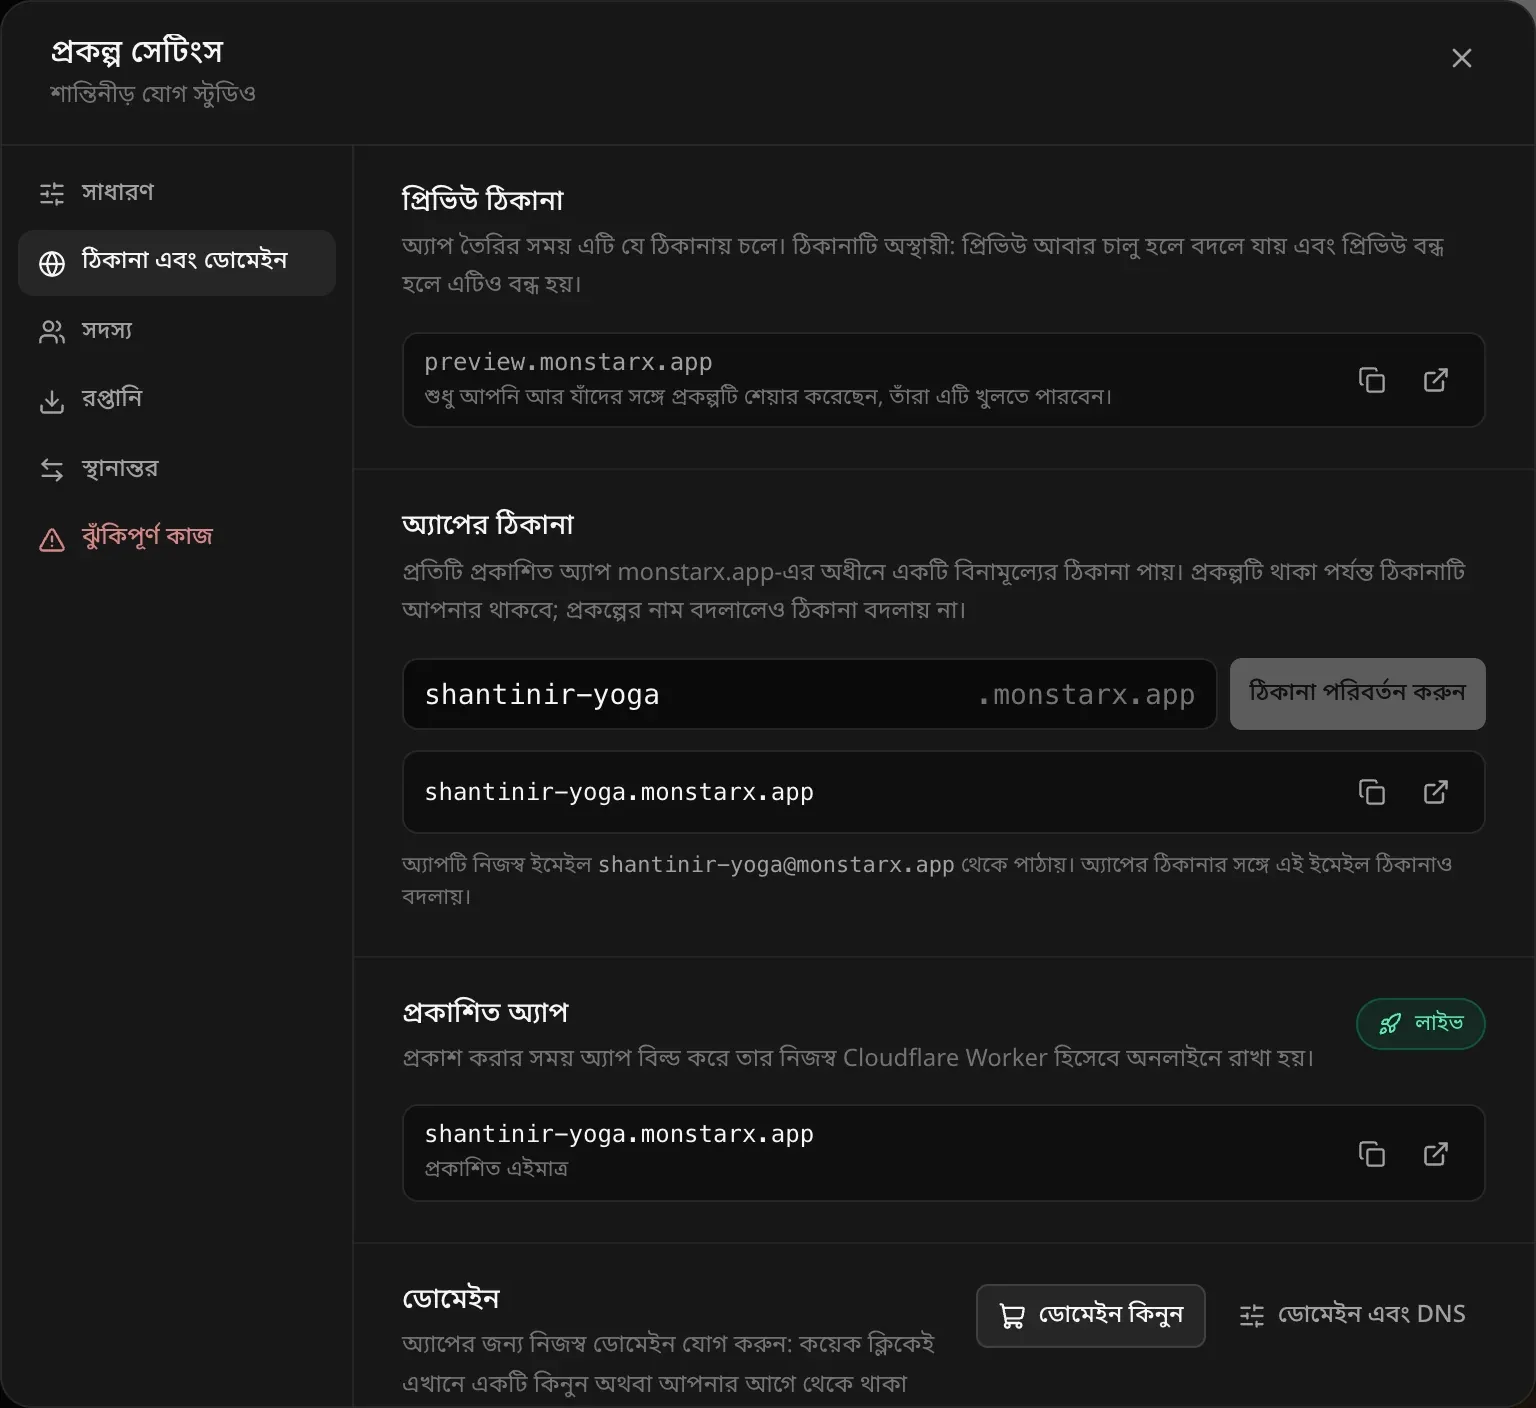
Task: Select the ঠিকানা এবং ডোমেইন section
Action: [177, 262]
